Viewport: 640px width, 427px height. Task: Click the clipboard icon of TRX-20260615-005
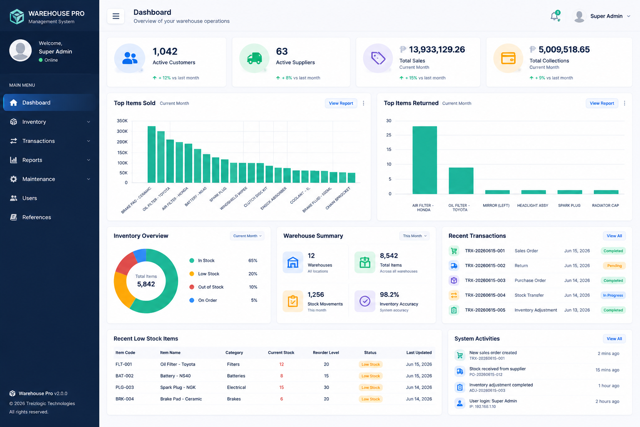pos(454,310)
